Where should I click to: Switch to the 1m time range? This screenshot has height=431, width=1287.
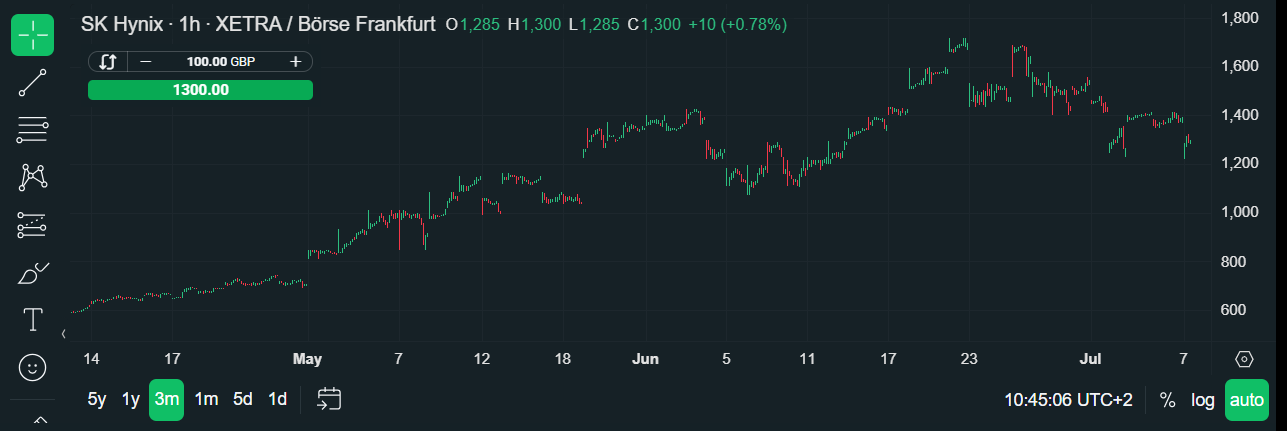pyautogui.click(x=206, y=400)
